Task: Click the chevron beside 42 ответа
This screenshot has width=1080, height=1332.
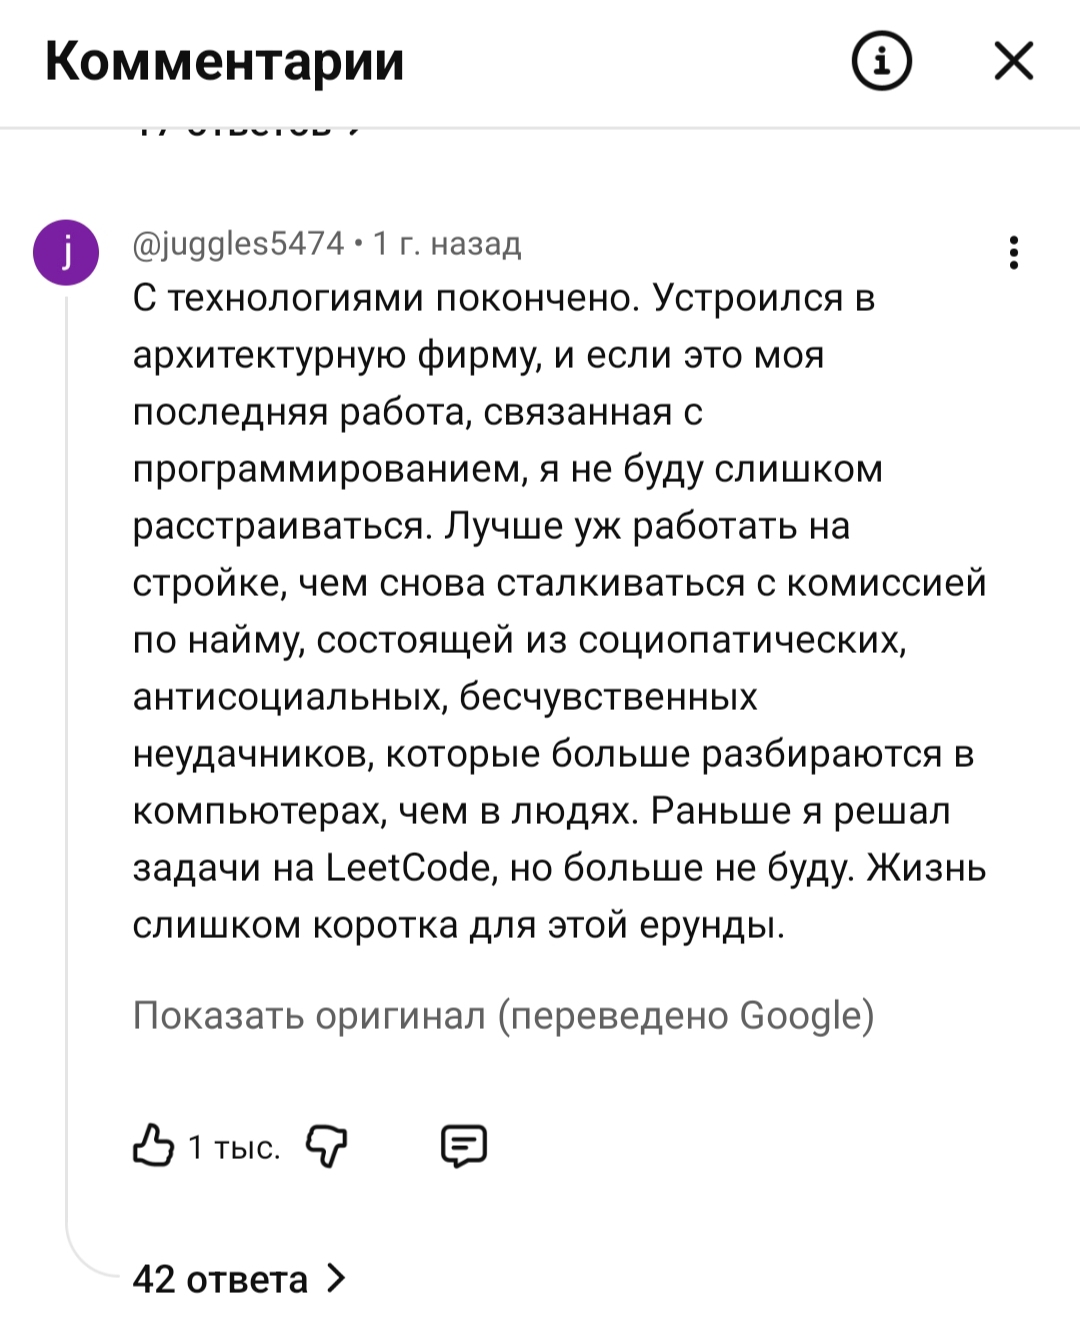Action: [x=337, y=1278]
